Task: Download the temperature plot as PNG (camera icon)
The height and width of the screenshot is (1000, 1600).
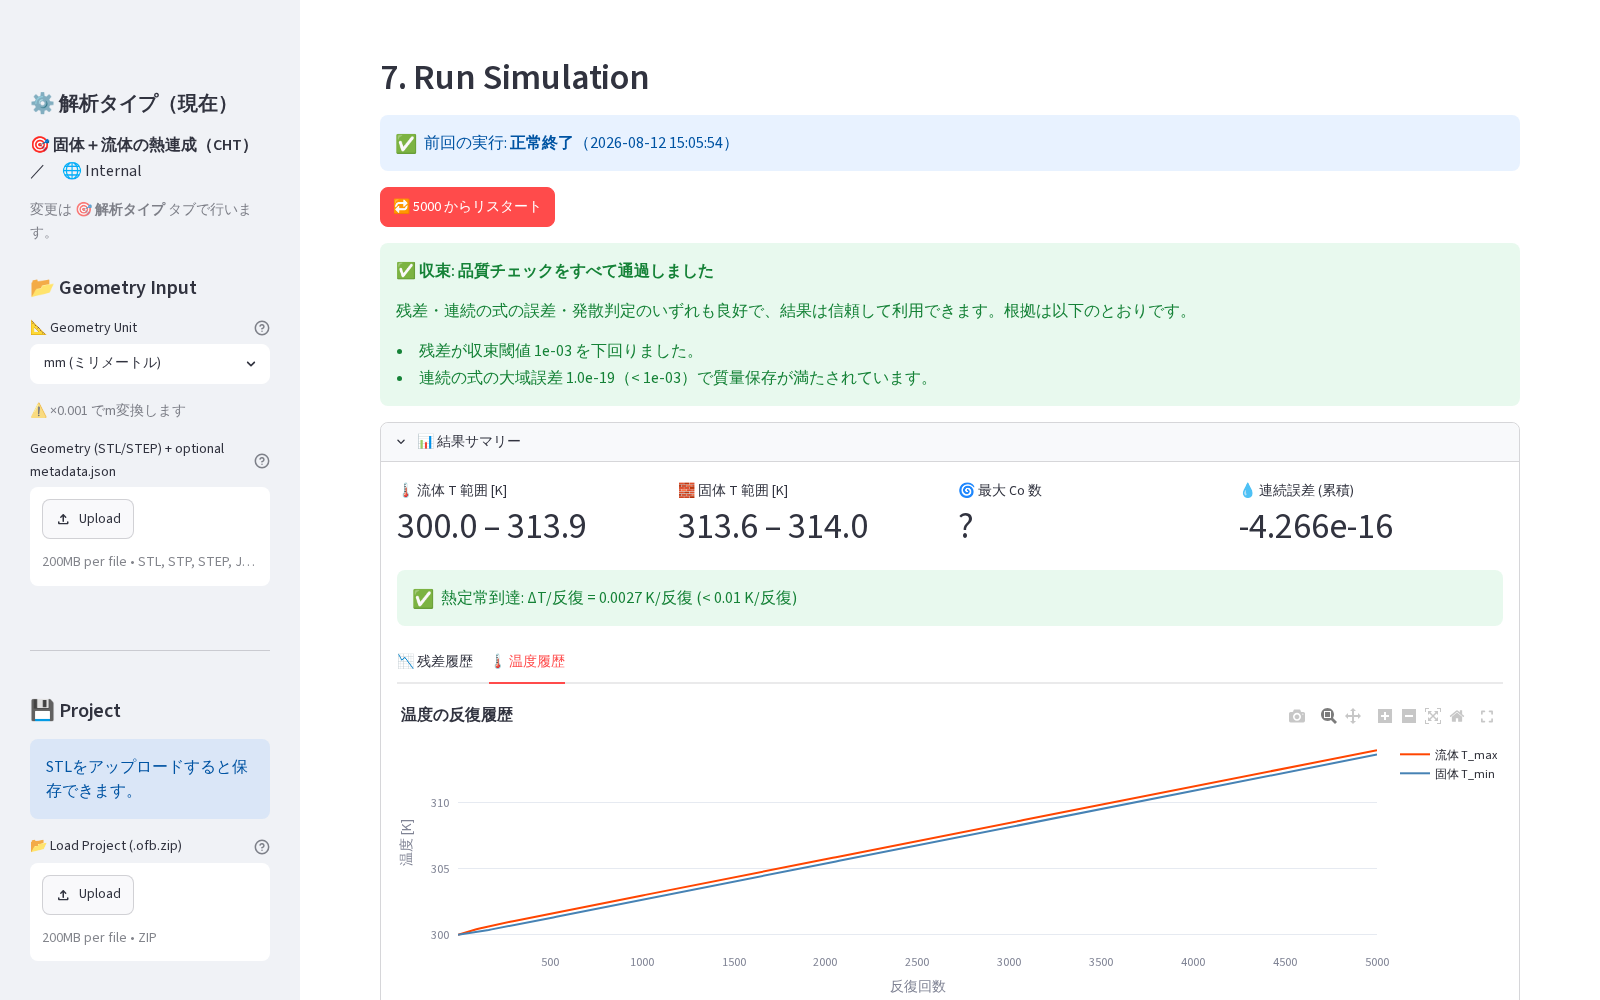Action: tap(1297, 716)
